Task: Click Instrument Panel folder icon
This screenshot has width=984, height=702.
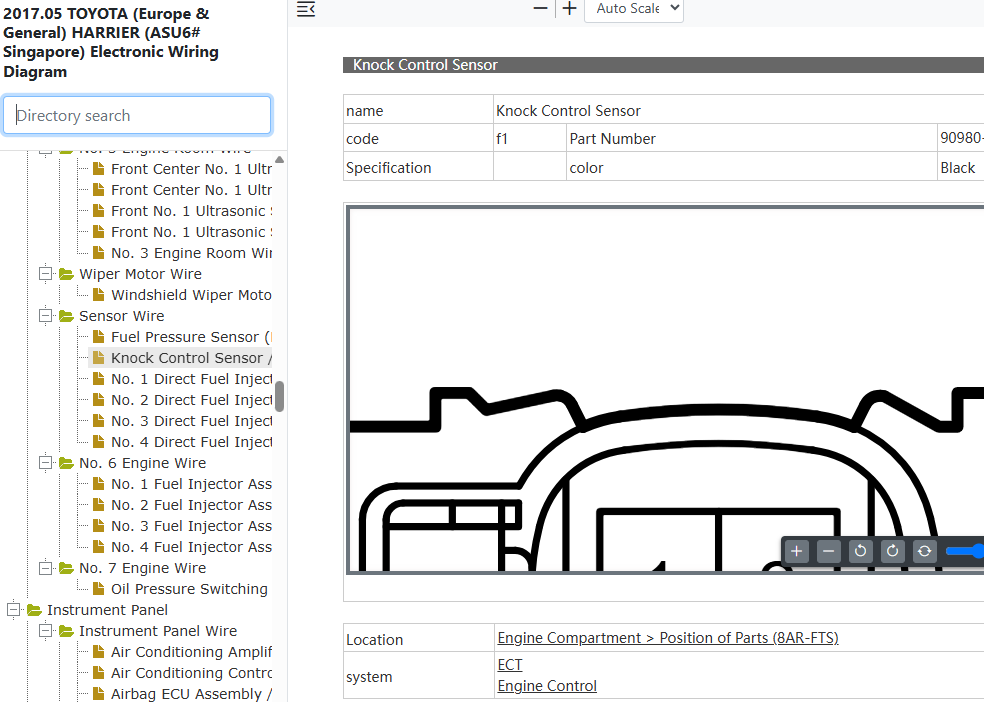Action: (x=35, y=610)
